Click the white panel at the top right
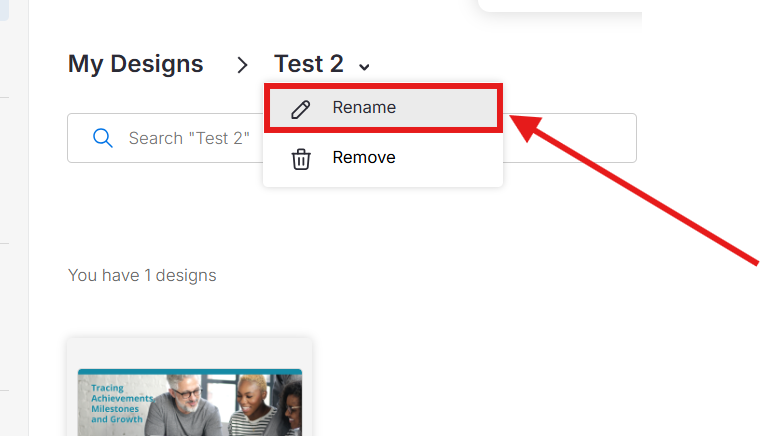This screenshot has width=760, height=436. (560, 5)
